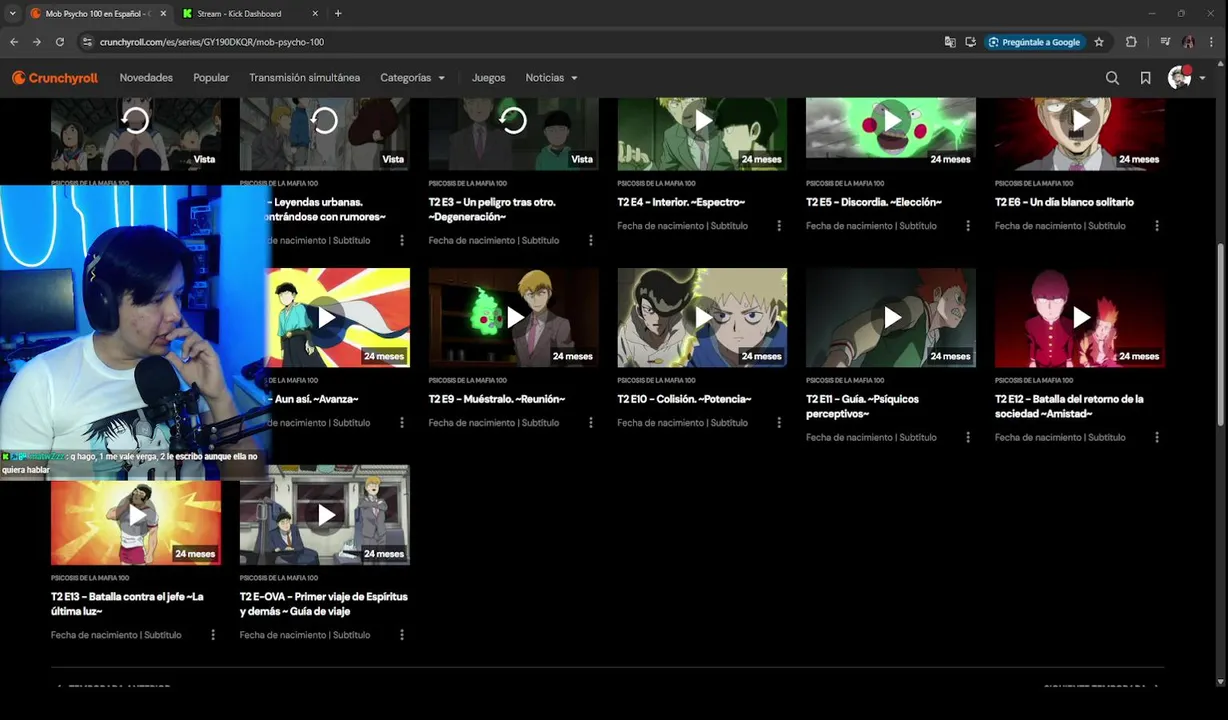Open the Popular nav item
Viewport: 1228px width, 720px height.
(211, 78)
